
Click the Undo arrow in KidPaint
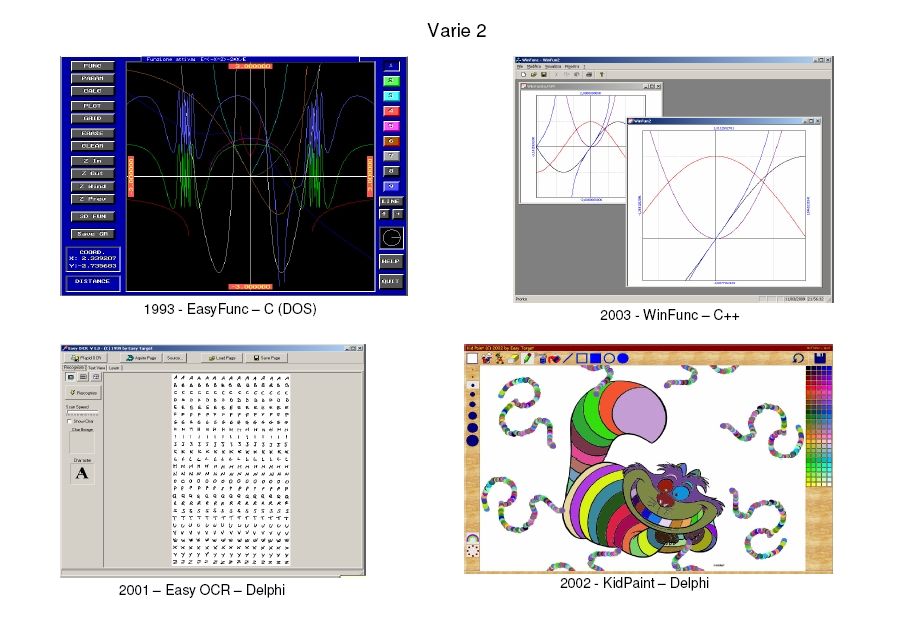pyautogui.click(x=798, y=358)
